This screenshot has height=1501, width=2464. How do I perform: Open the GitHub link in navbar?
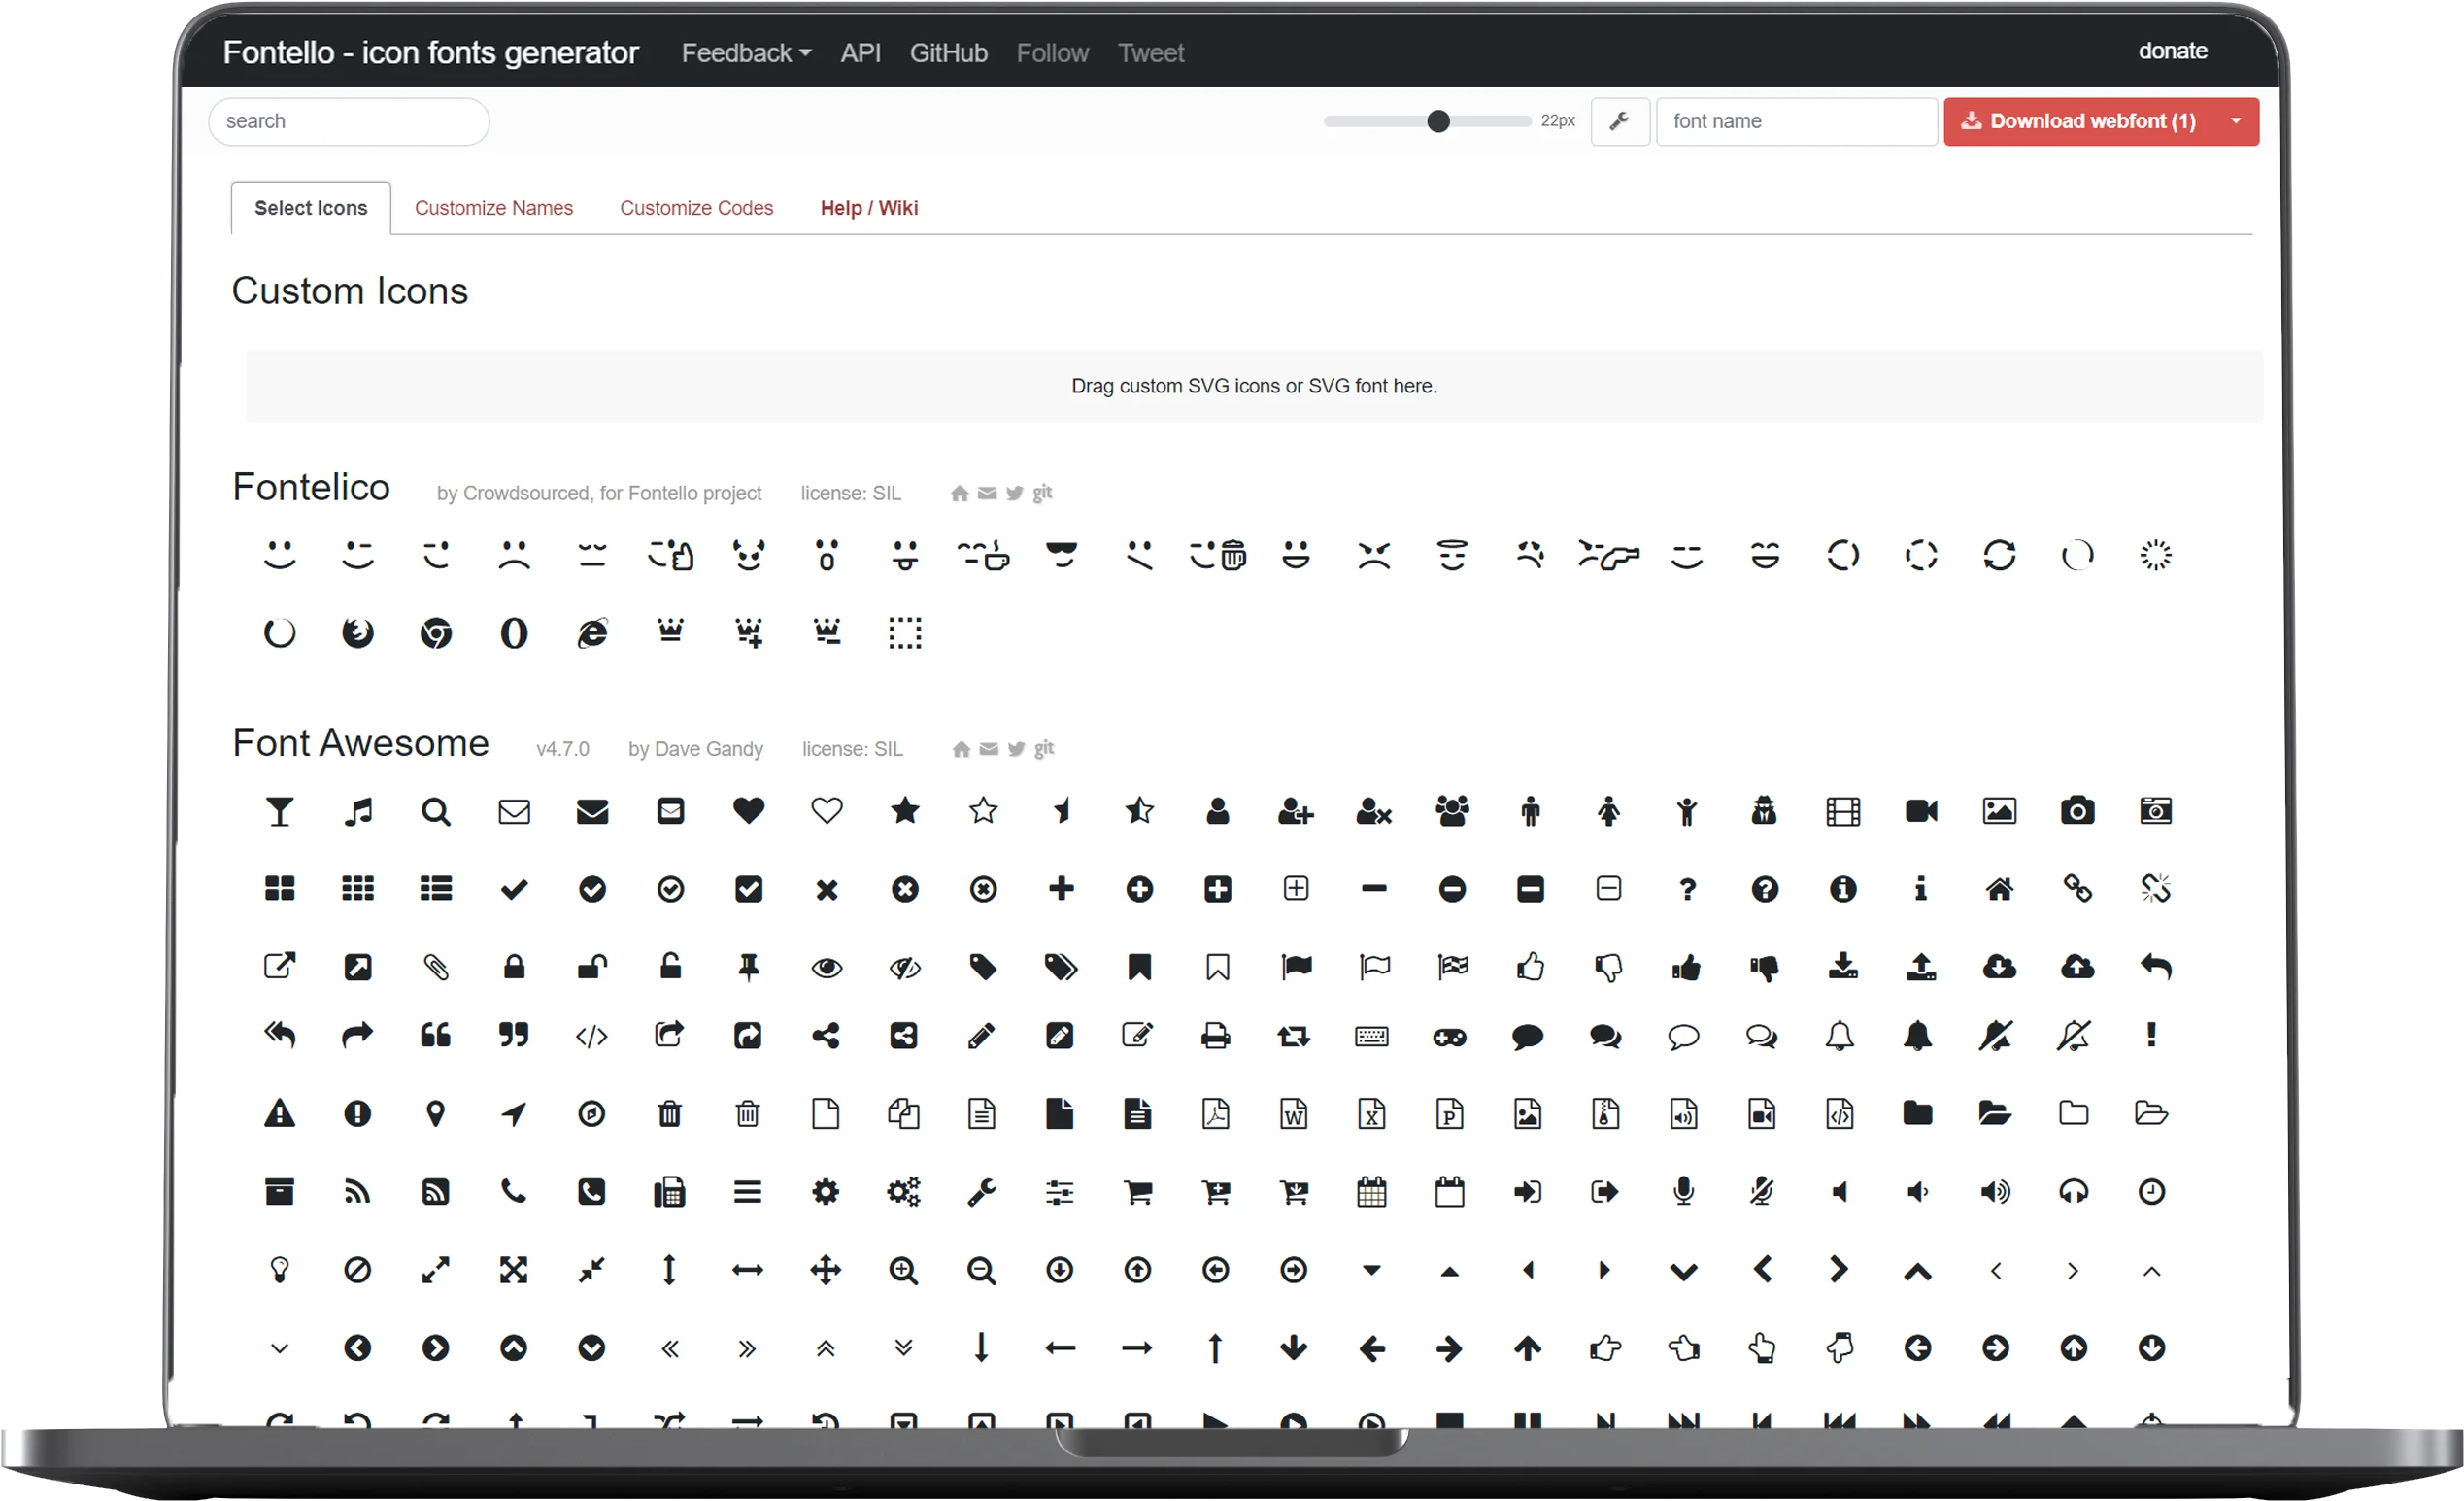(948, 53)
